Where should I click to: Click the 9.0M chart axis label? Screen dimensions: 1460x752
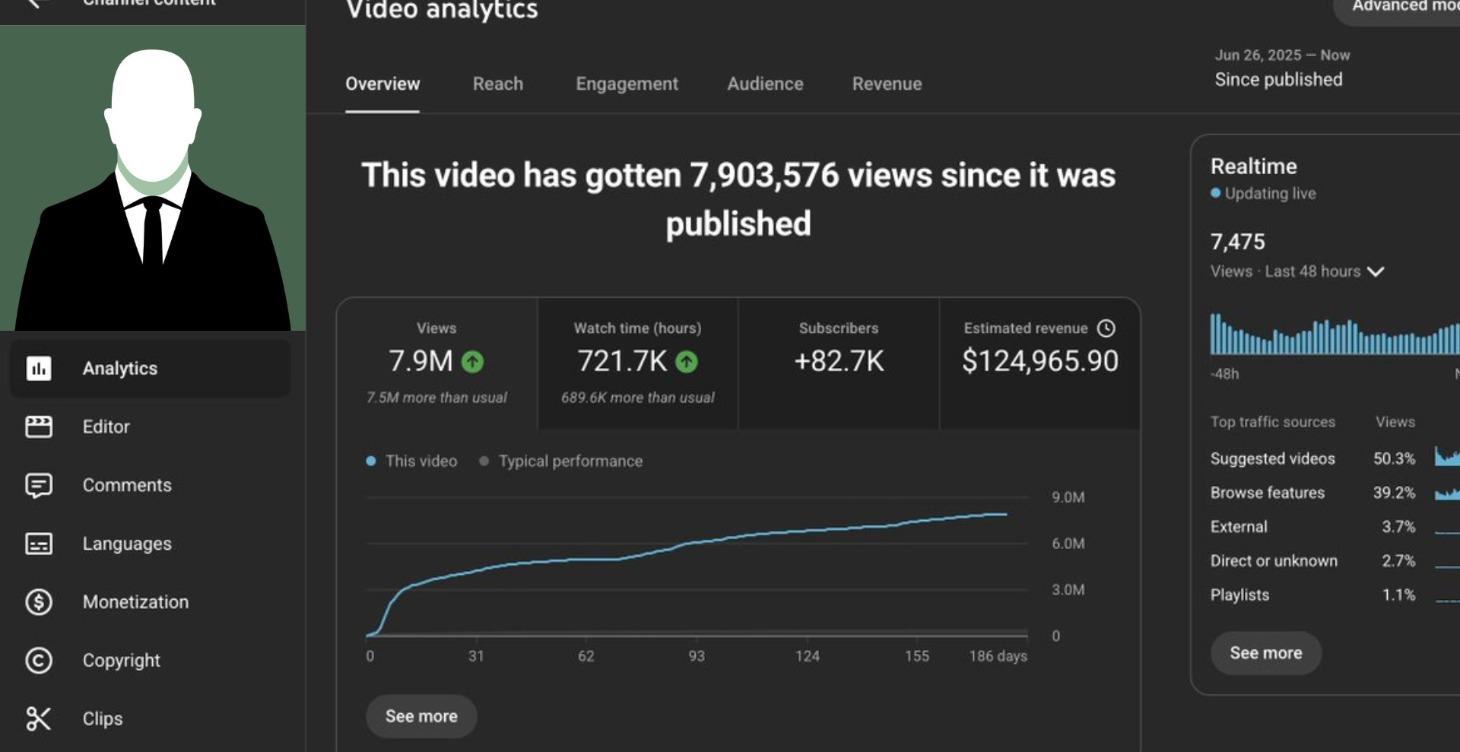tap(1068, 498)
